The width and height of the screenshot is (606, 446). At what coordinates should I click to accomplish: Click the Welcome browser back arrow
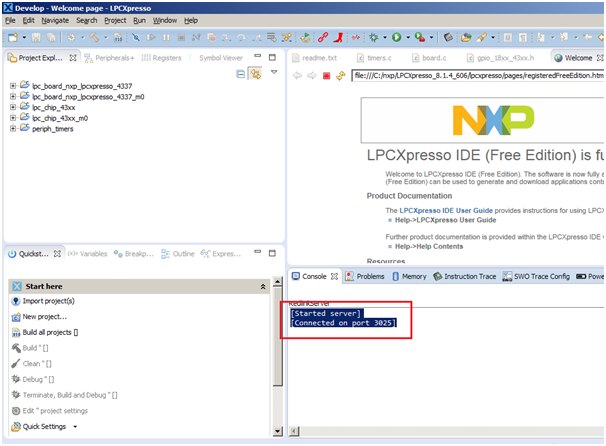[297, 76]
